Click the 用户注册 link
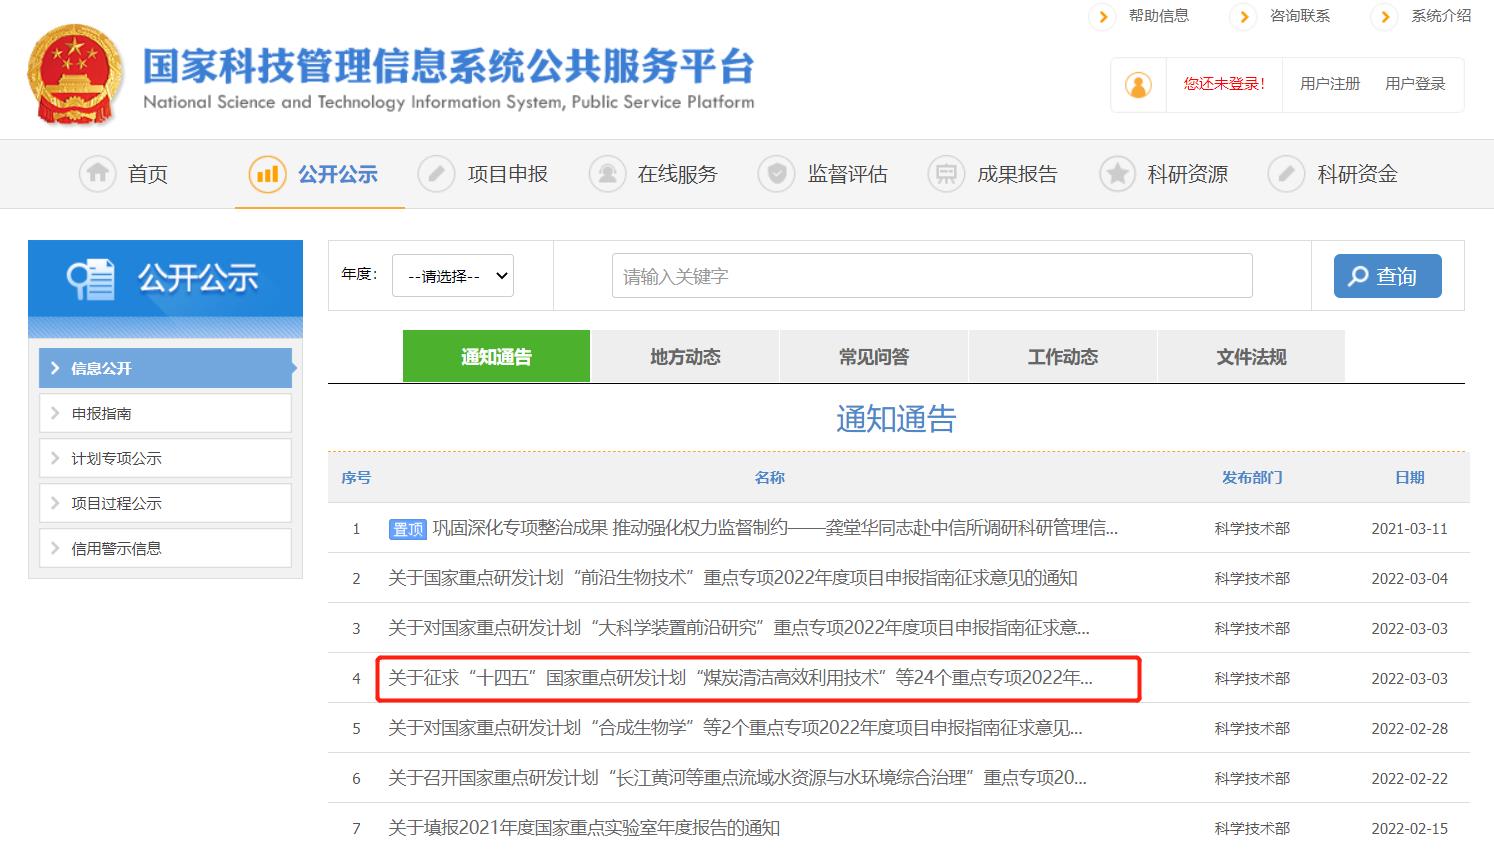 point(1328,84)
